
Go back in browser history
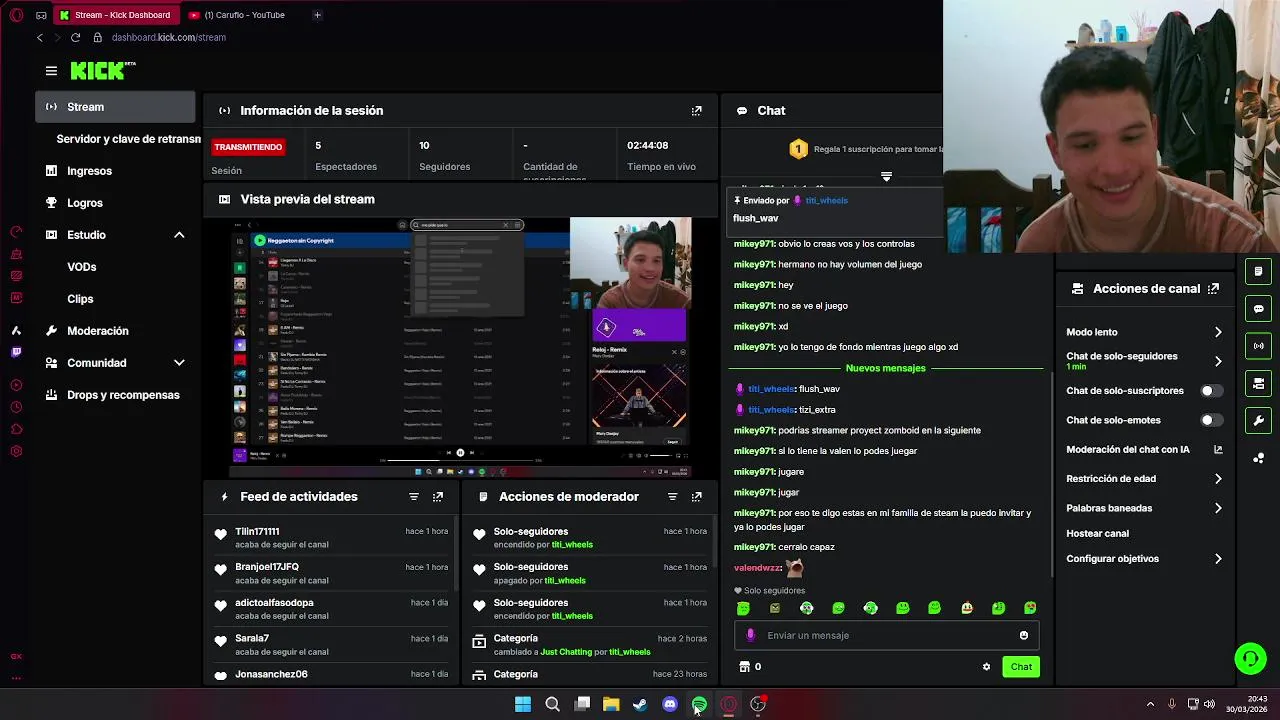click(x=40, y=37)
